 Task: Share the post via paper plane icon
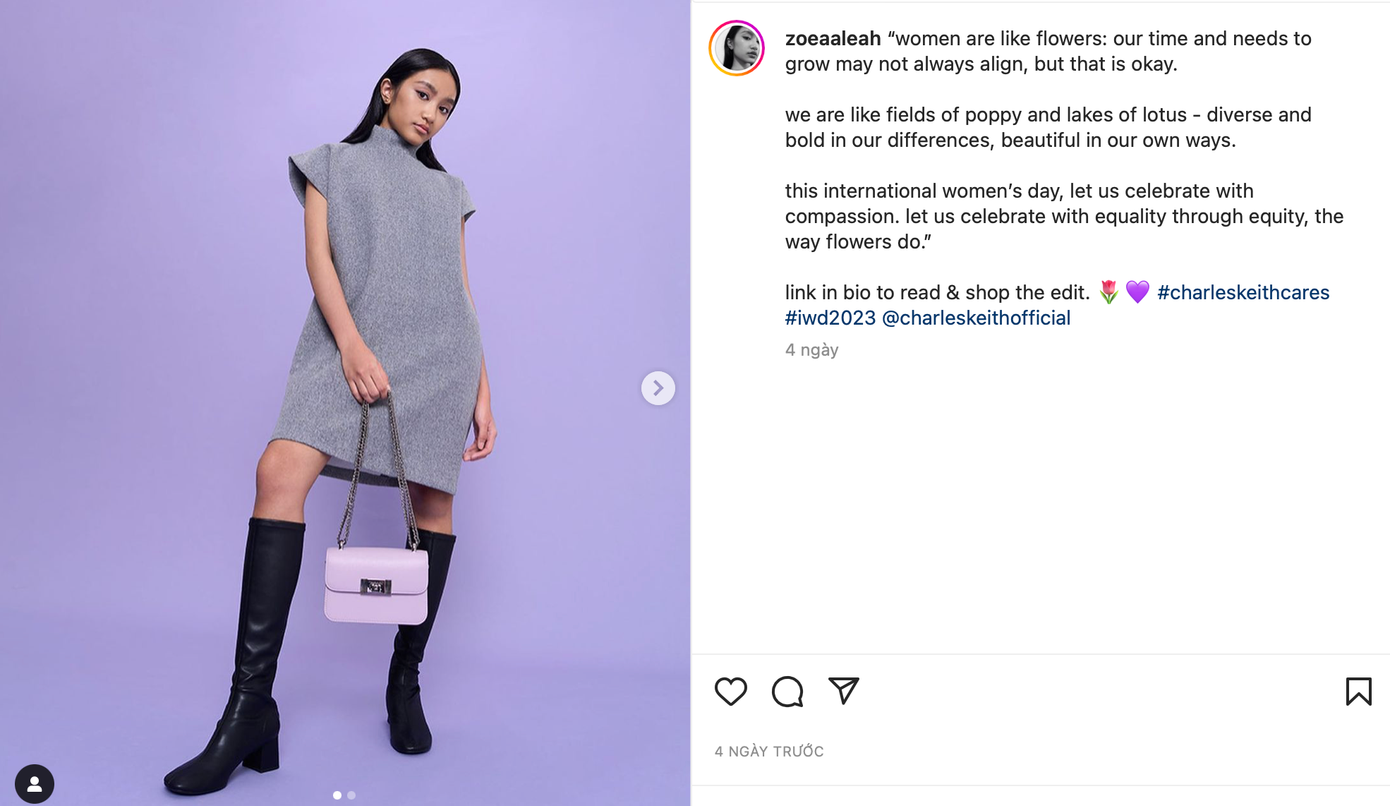tap(844, 690)
